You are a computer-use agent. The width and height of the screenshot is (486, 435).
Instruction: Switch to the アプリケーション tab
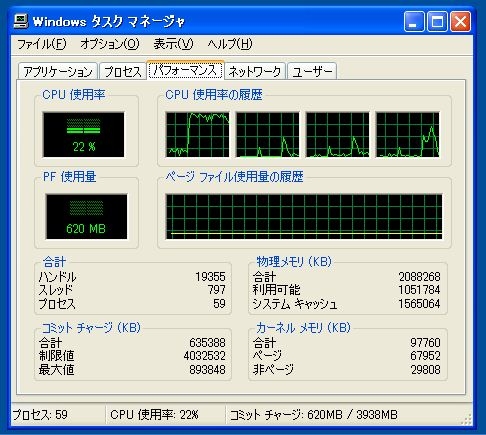58,71
